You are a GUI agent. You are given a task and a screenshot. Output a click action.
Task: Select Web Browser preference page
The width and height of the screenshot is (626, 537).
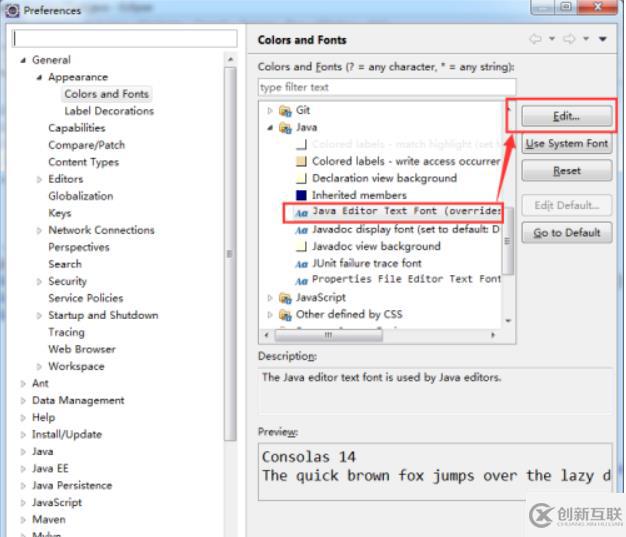click(82, 349)
